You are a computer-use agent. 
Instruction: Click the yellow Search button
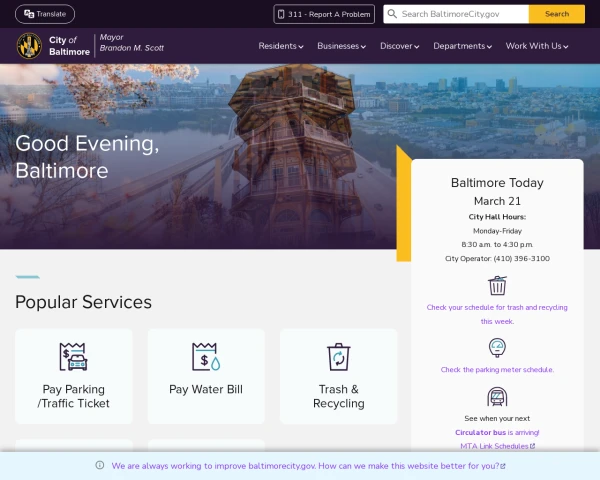click(557, 14)
